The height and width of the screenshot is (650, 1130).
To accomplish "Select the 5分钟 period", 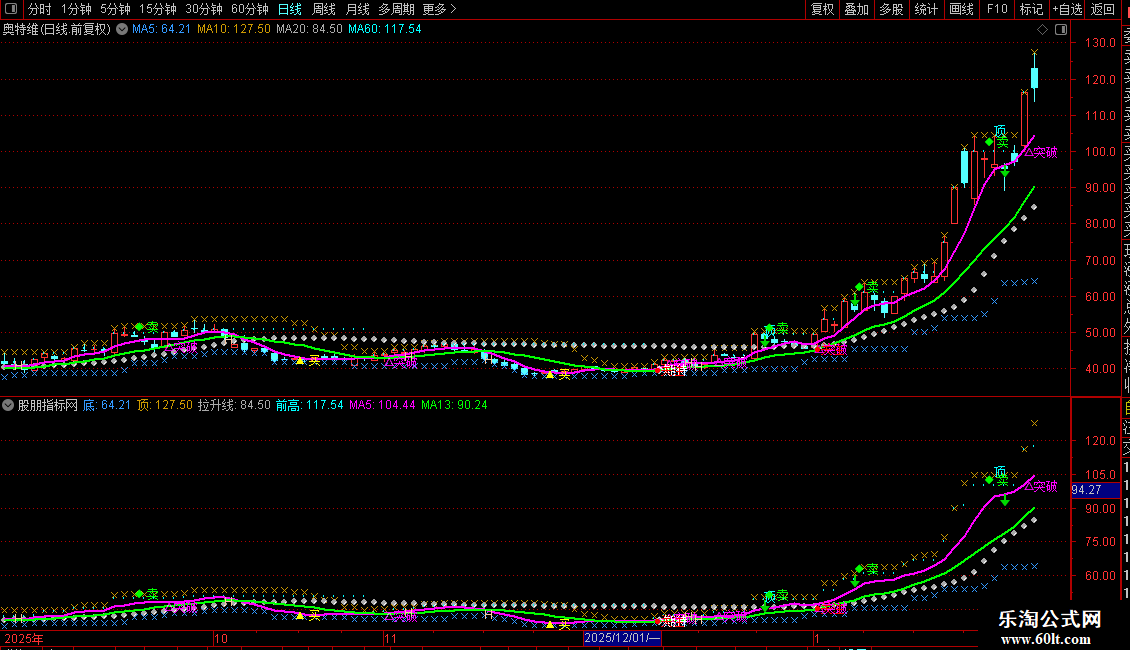I will (x=115, y=9).
